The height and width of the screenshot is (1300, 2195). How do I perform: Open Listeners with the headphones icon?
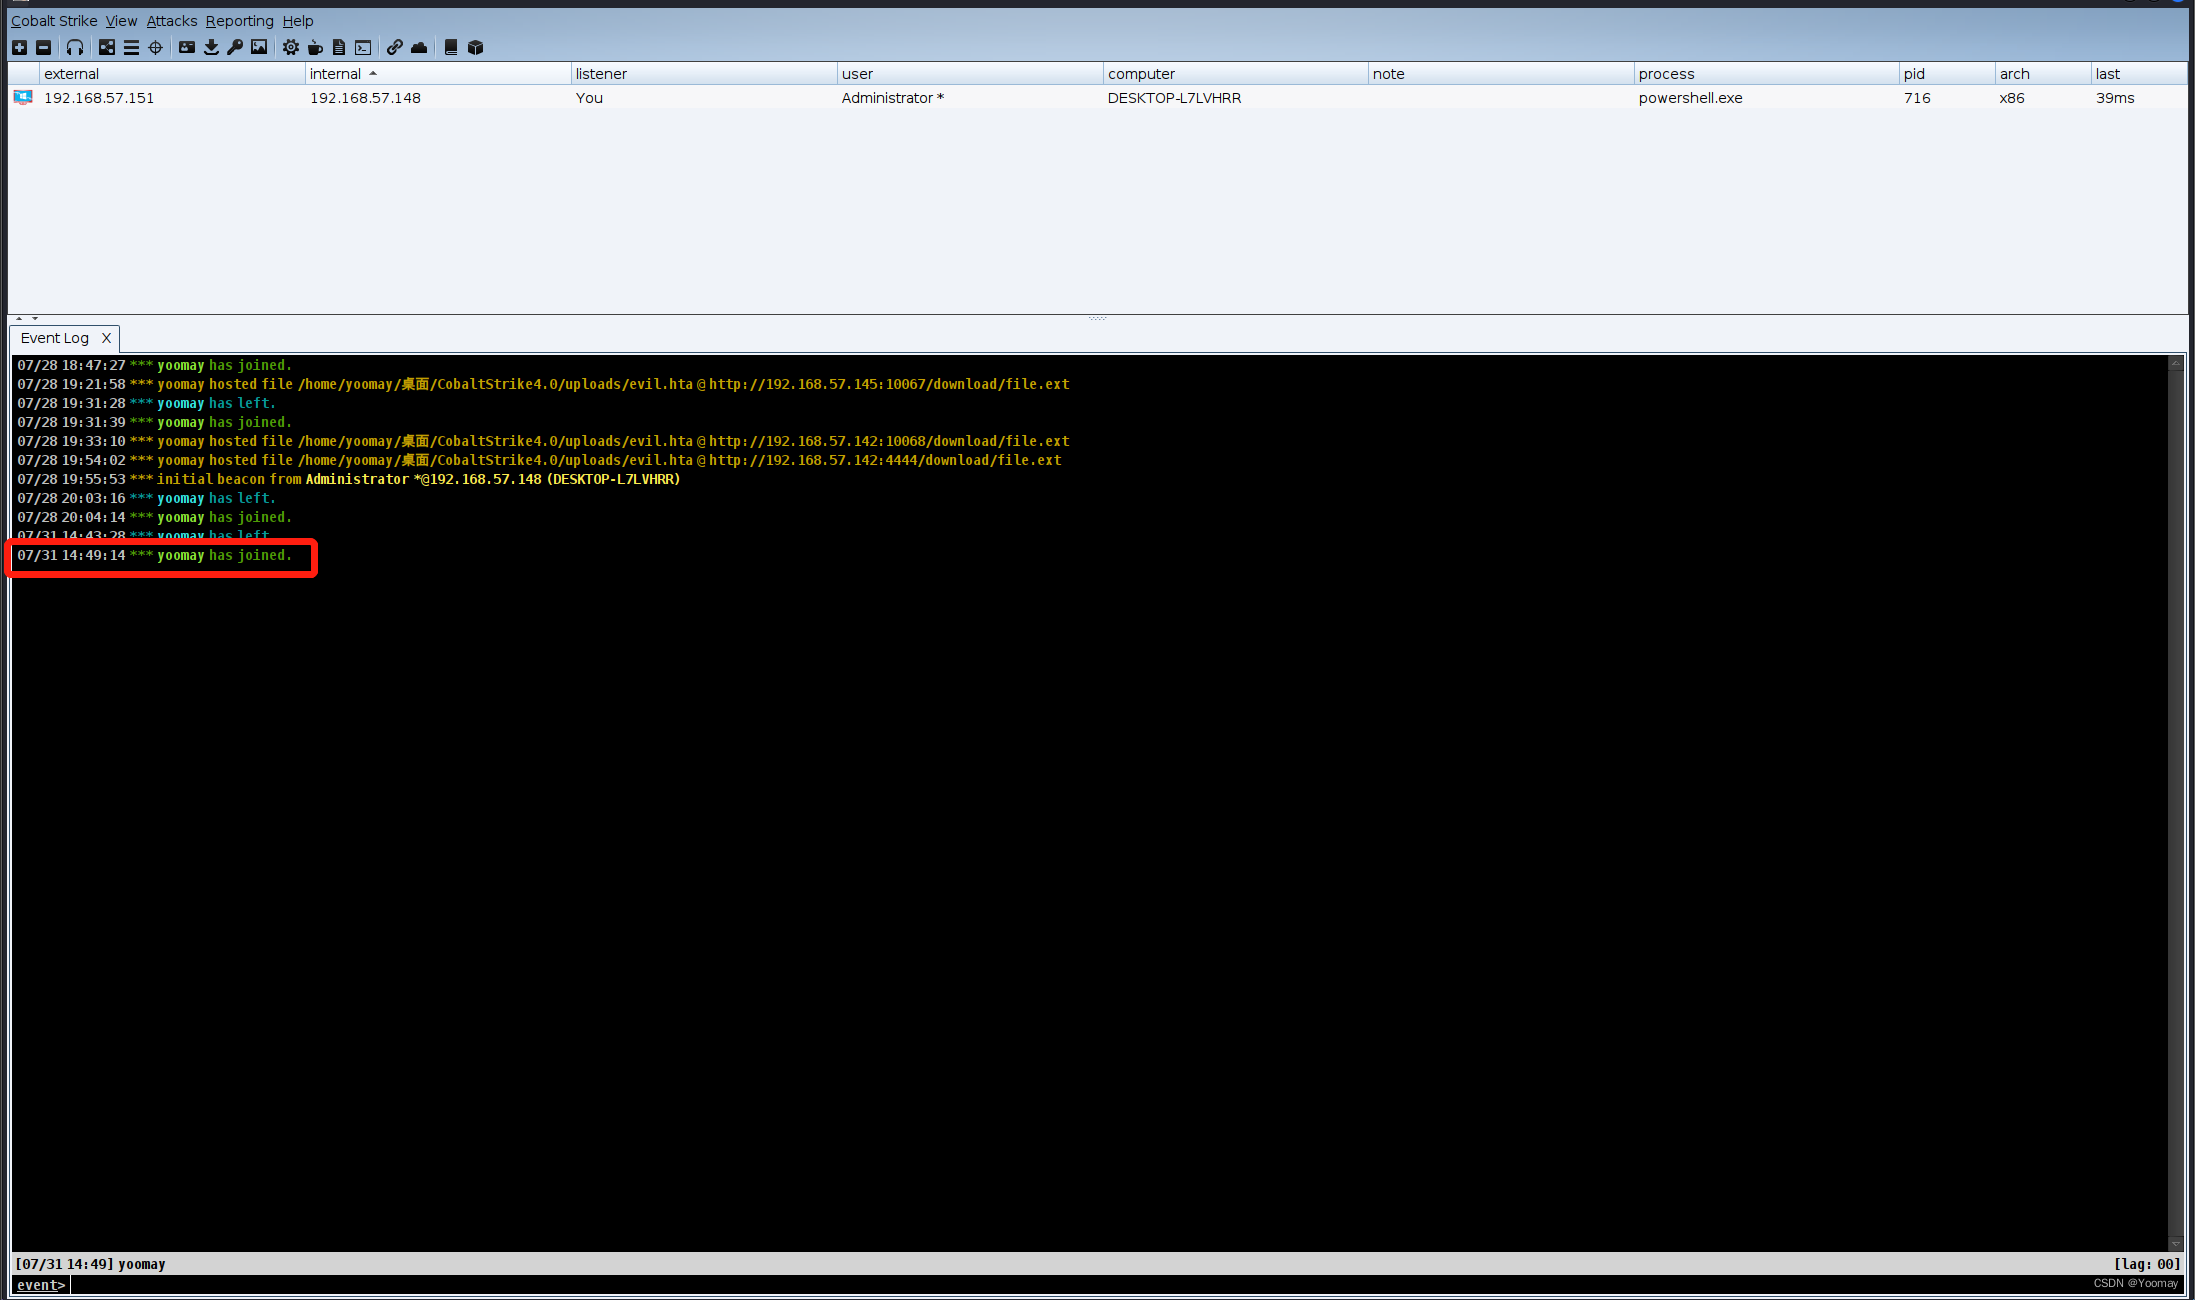[x=75, y=47]
